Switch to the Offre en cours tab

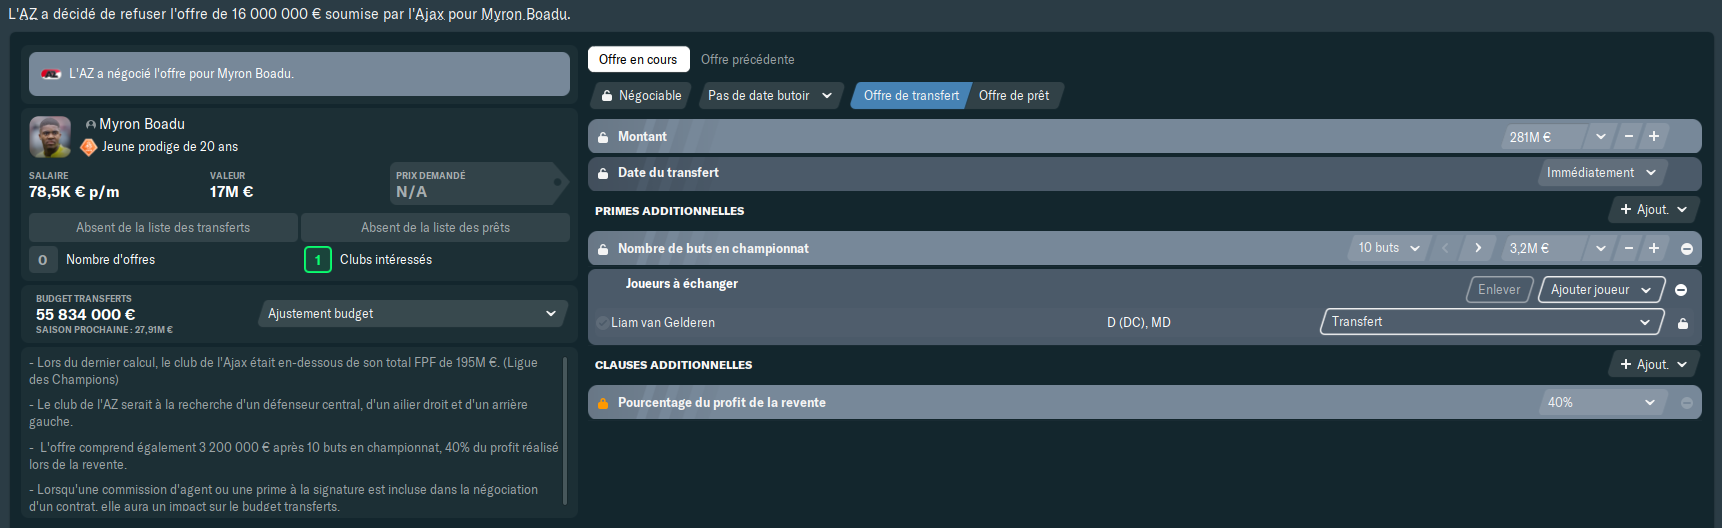(x=638, y=59)
